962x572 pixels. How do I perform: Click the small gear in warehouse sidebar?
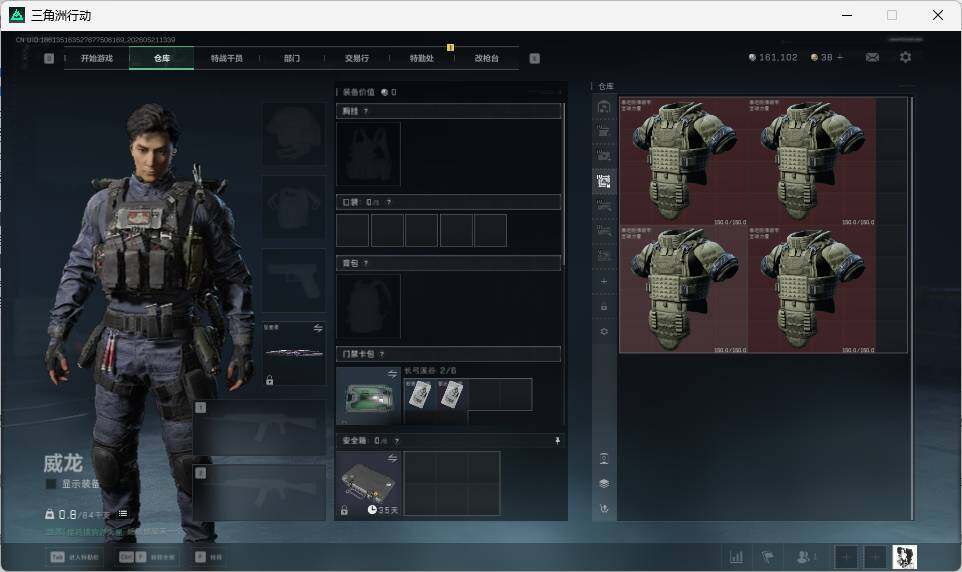pyautogui.click(x=604, y=331)
